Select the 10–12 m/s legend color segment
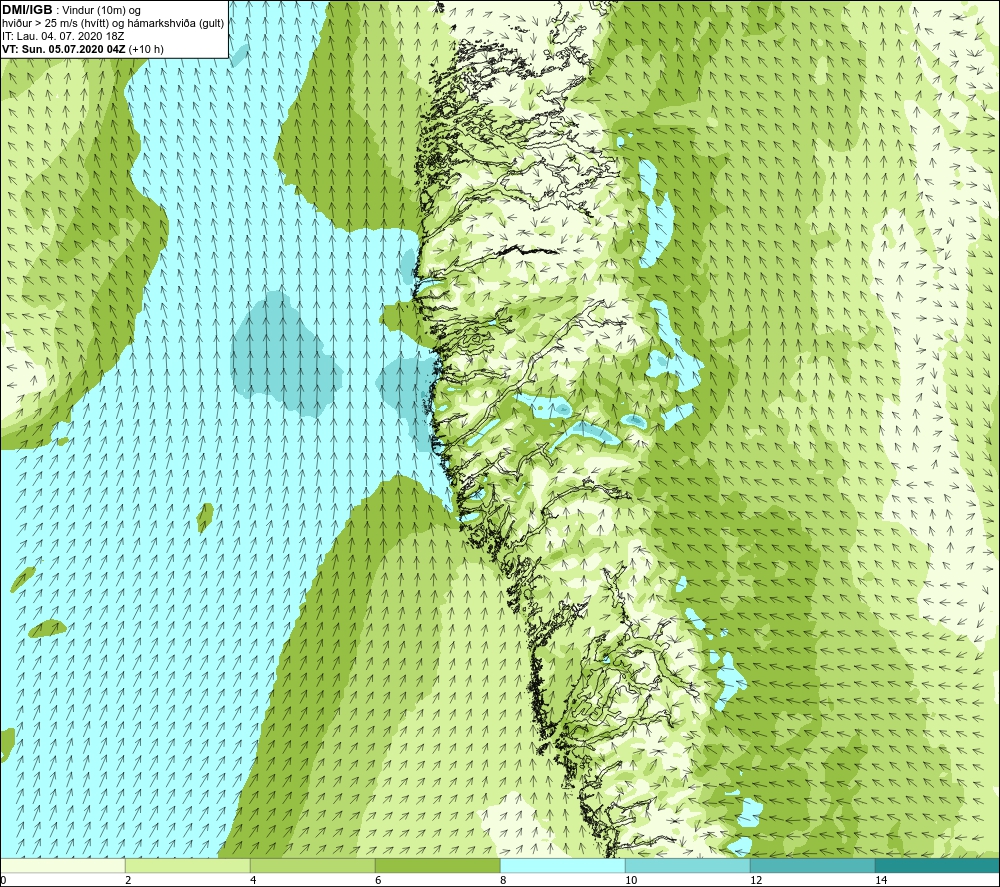This screenshot has width=1000, height=887. (x=688, y=865)
